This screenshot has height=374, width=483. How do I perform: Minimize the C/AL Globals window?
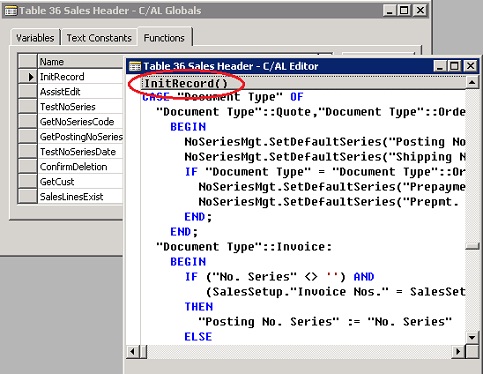click(389, 10)
